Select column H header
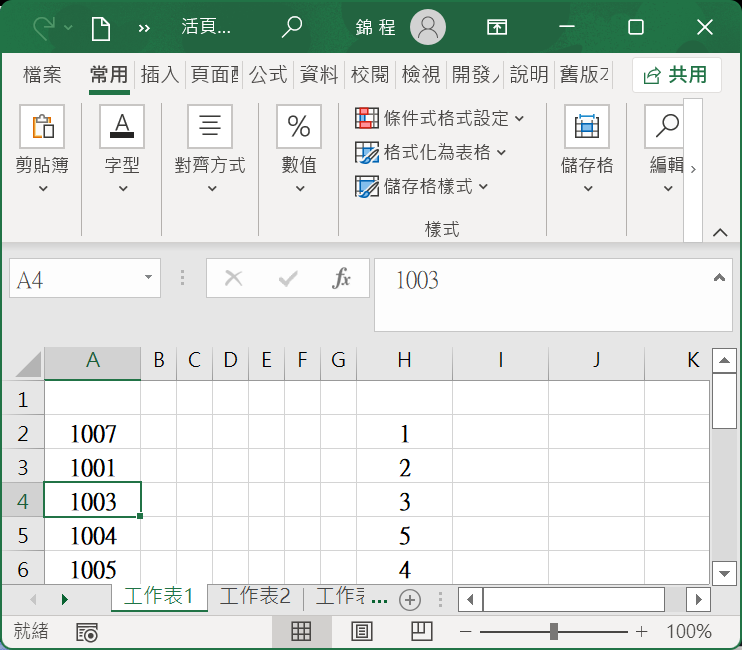Image resolution: width=742 pixels, height=650 pixels. click(405, 362)
